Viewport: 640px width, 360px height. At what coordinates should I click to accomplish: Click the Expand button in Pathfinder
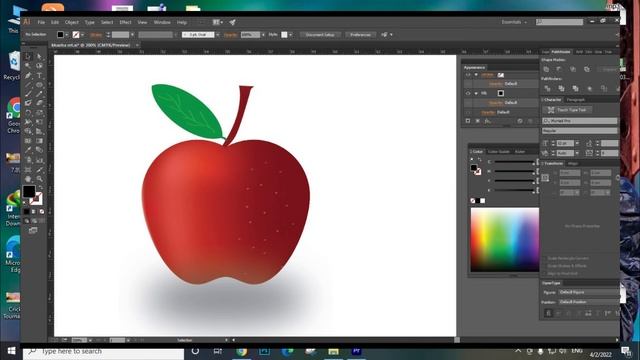pyautogui.click(x=609, y=69)
